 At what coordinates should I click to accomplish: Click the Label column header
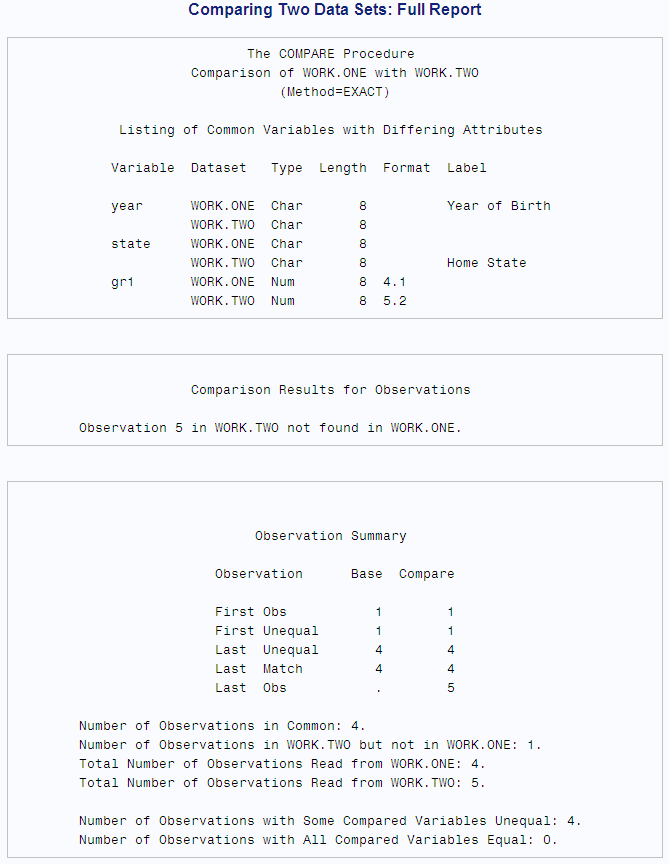tap(466, 168)
